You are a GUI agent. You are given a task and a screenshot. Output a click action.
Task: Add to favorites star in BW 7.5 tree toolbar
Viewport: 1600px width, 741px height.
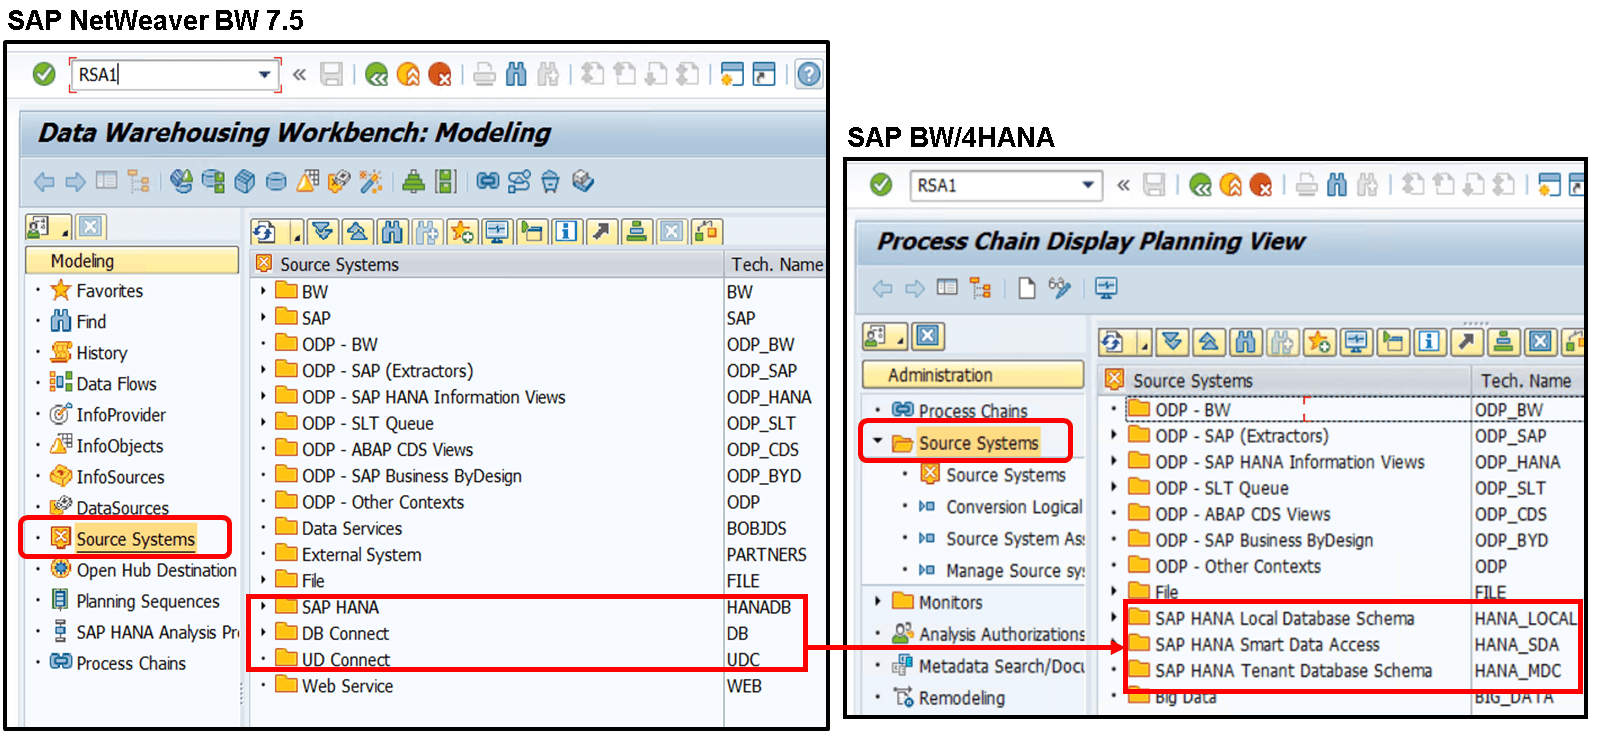(462, 232)
